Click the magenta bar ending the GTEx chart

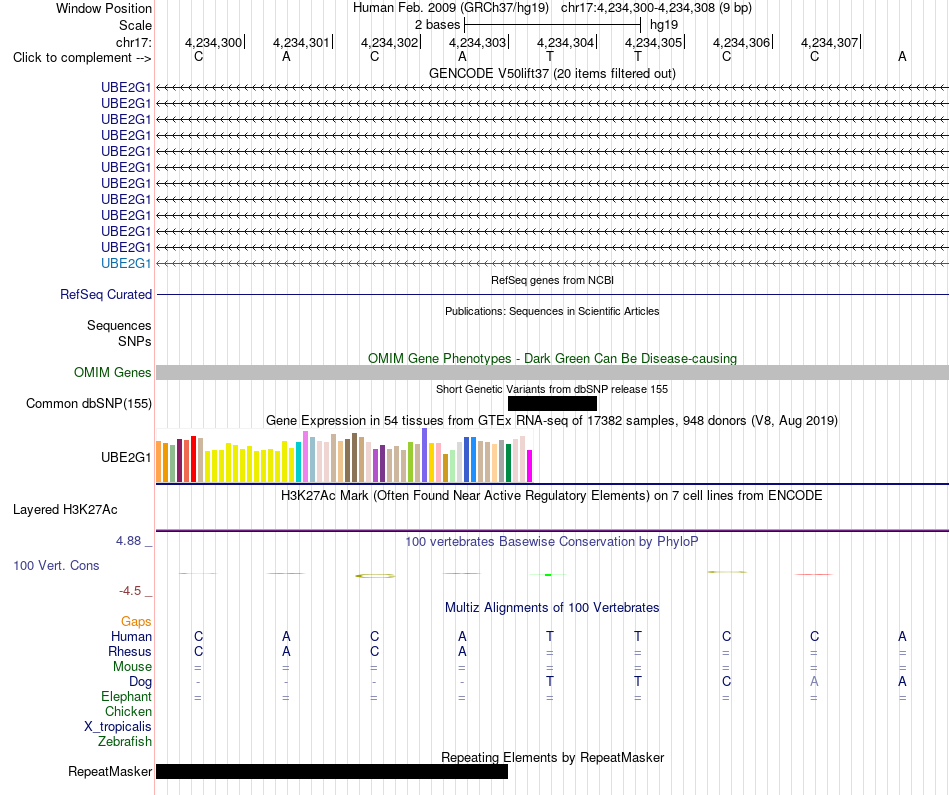coord(530,466)
